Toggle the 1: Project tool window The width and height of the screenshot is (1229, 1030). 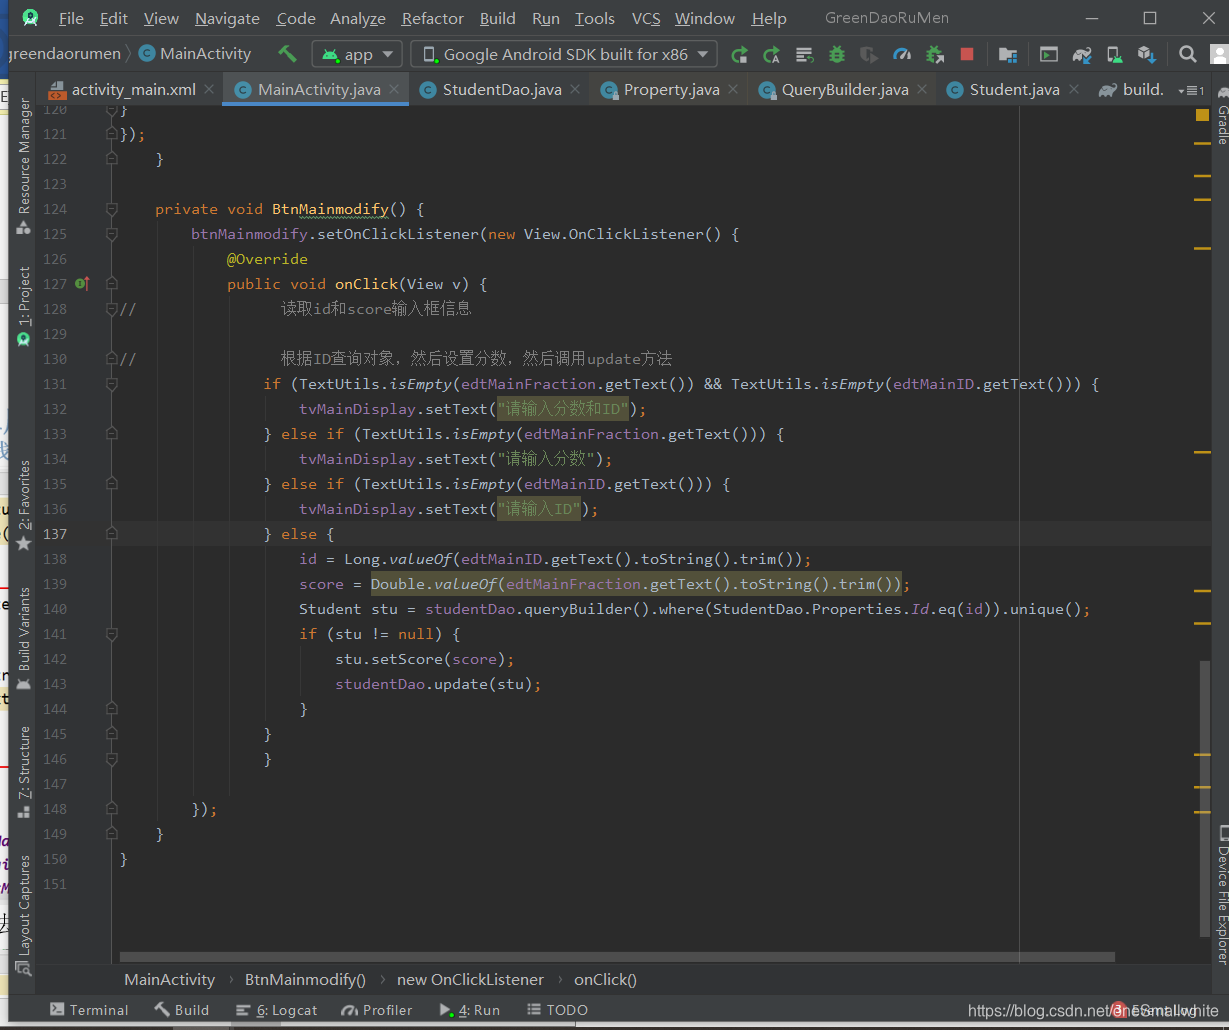pyautogui.click(x=24, y=307)
